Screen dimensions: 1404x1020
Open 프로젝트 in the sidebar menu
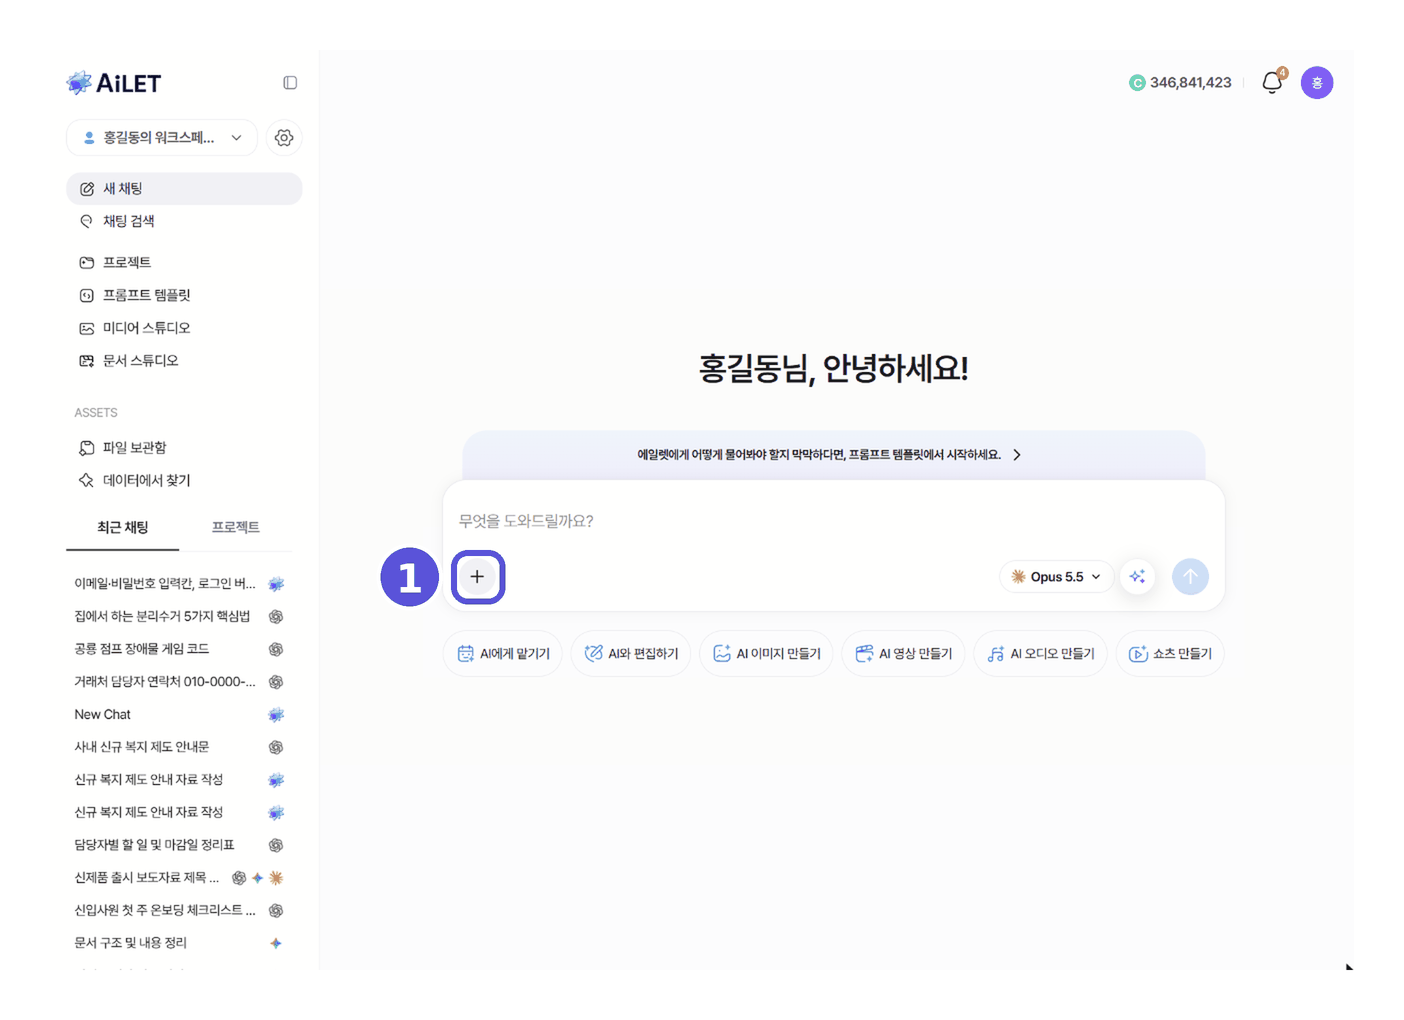pos(184,262)
